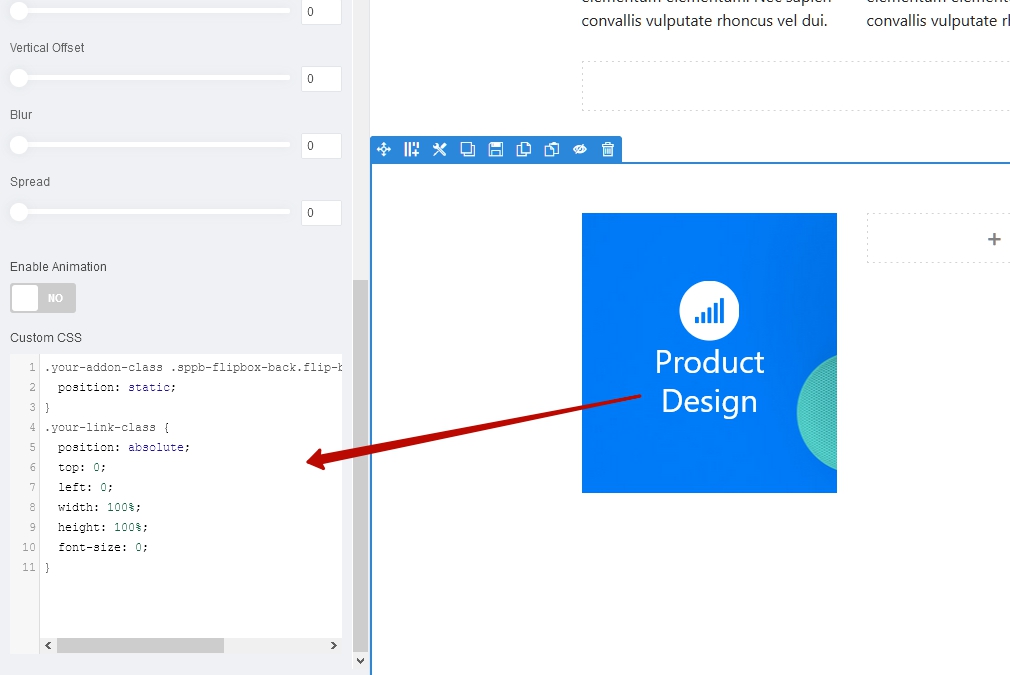Click the sidebar scroll down arrow
Viewport: 1010px width, 675px height.
(361, 661)
